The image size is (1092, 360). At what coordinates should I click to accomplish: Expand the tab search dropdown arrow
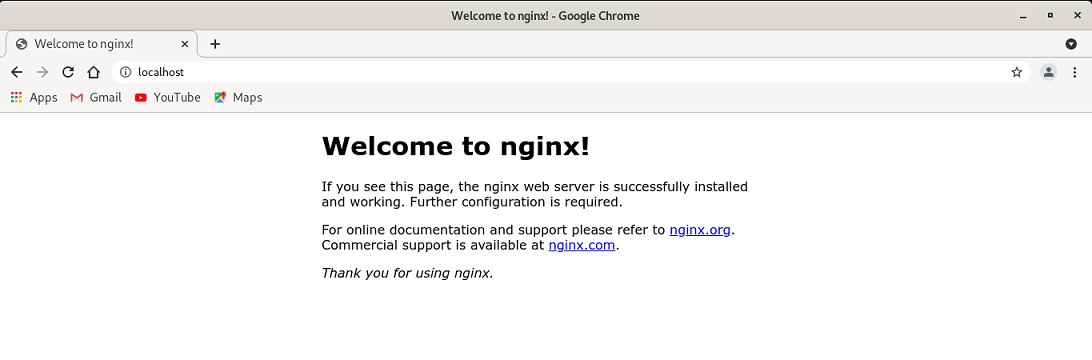point(1071,44)
